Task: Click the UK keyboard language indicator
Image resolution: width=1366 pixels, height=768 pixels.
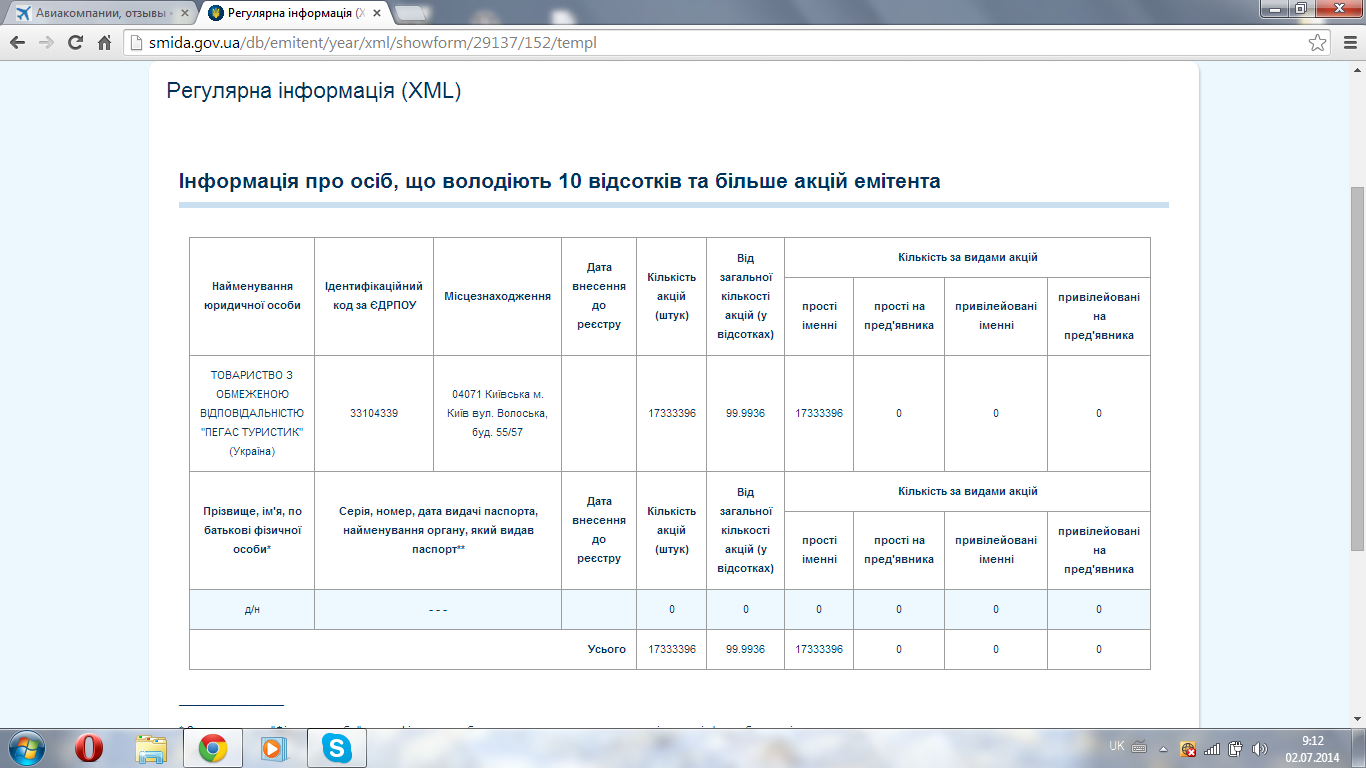Action: click(1117, 747)
